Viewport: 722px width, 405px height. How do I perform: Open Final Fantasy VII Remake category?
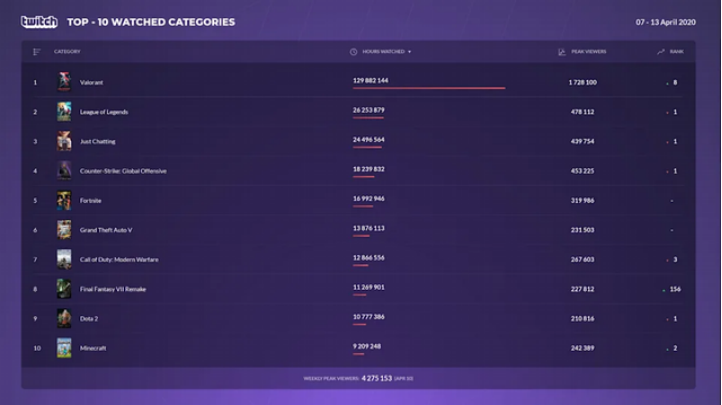point(113,289)
